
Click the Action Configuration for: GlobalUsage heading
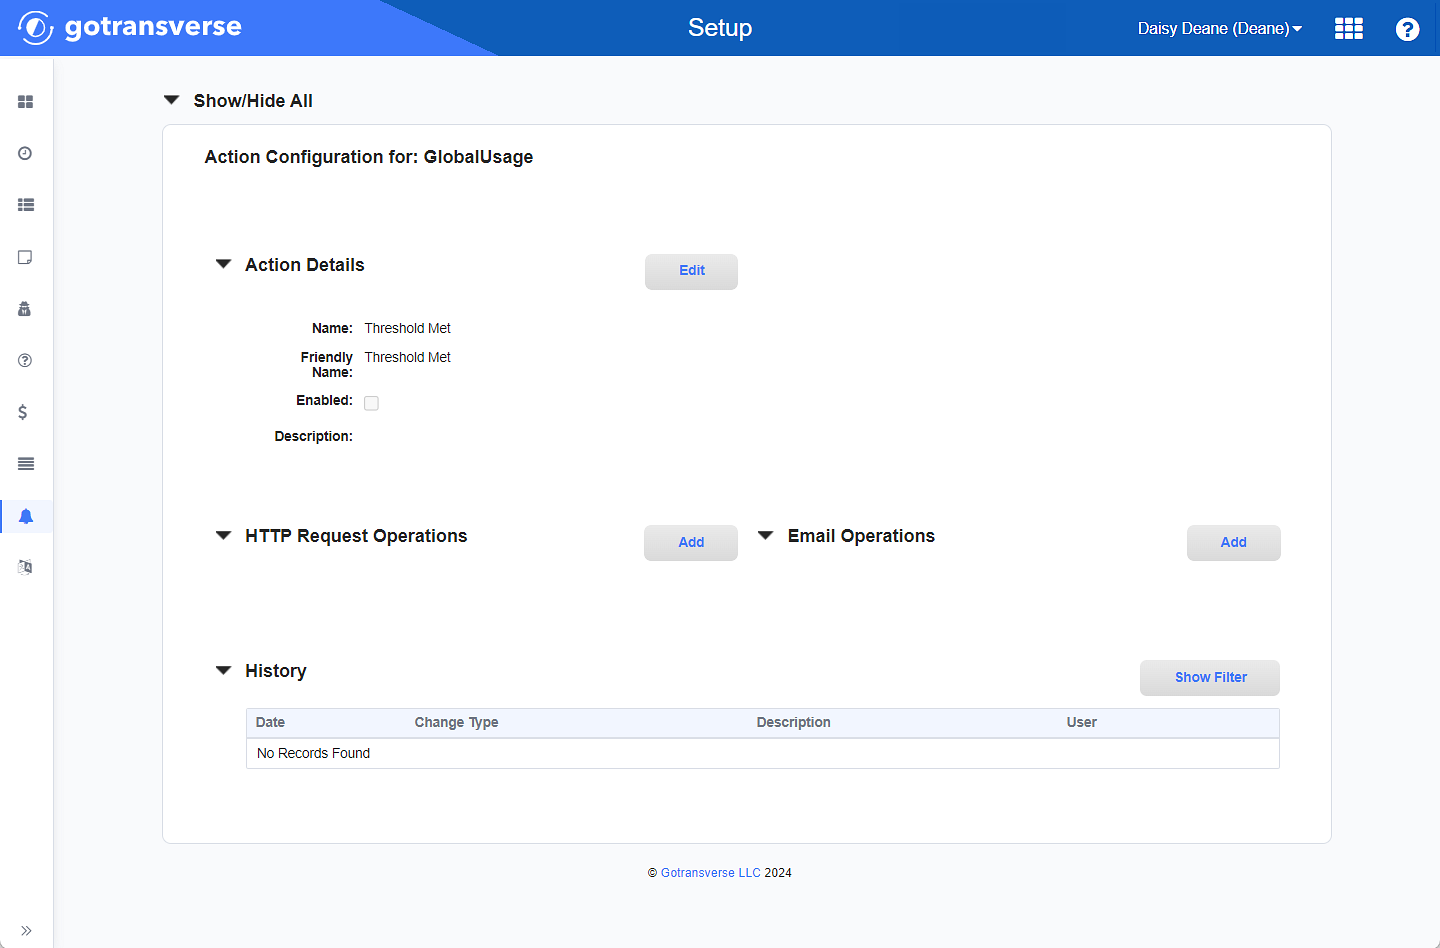[x=369, y=157]
